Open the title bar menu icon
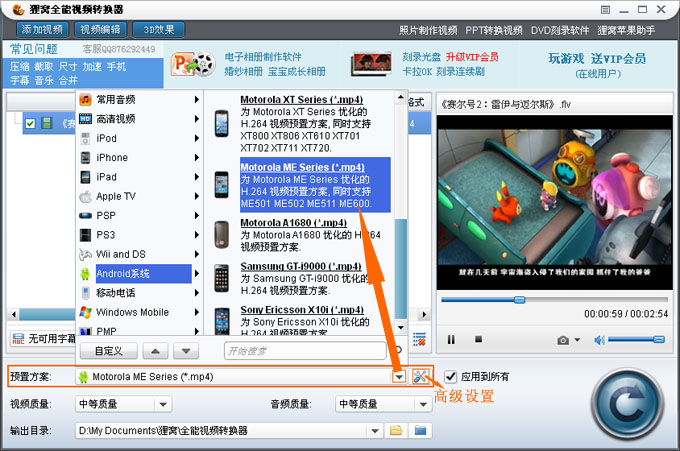The width and height of the screenshot is (680, 451). click(605, 10)
